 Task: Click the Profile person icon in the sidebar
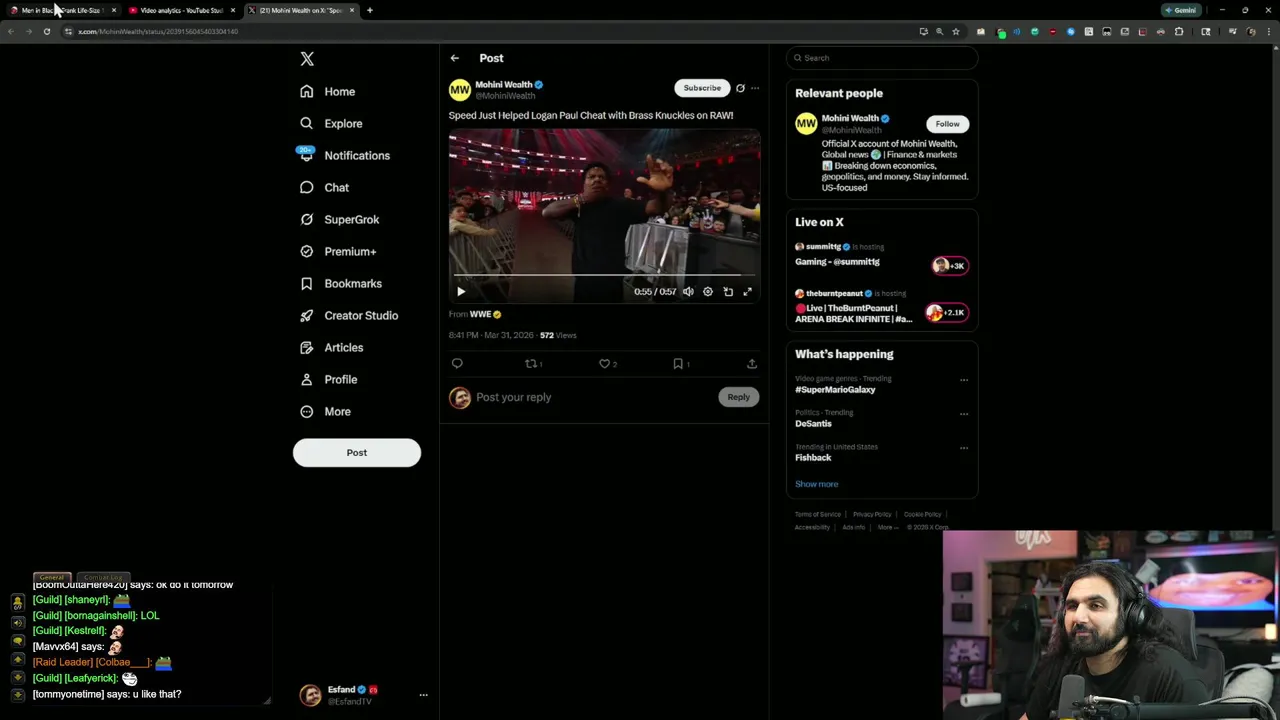pyautogui.click(x=306, y=379)
